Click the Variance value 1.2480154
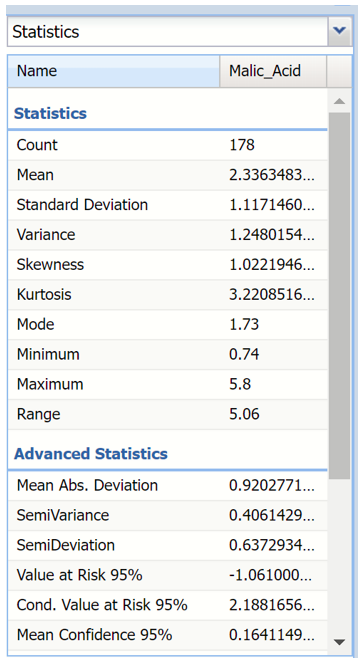The width and height of the screenshot is (363, 666). (272, 234)
